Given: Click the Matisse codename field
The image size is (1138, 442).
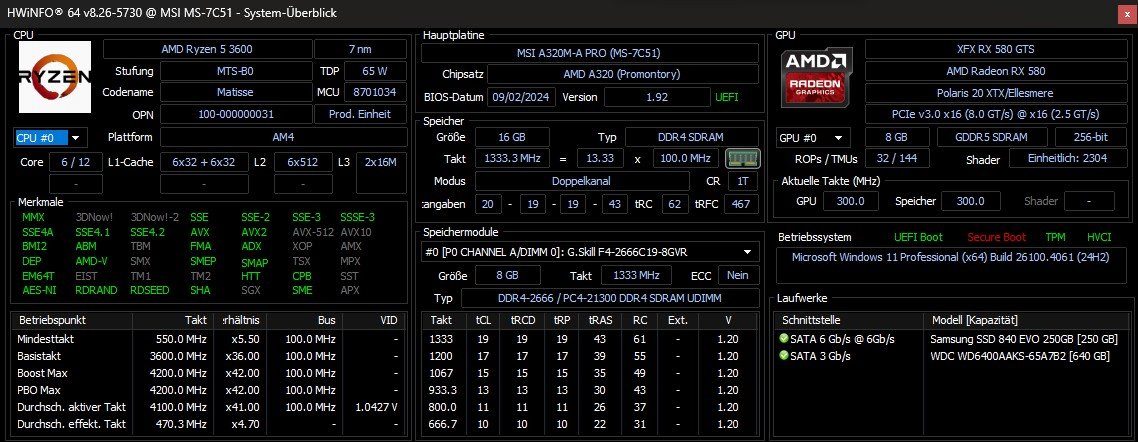Looking at the screenshot, I should [235, 92].
